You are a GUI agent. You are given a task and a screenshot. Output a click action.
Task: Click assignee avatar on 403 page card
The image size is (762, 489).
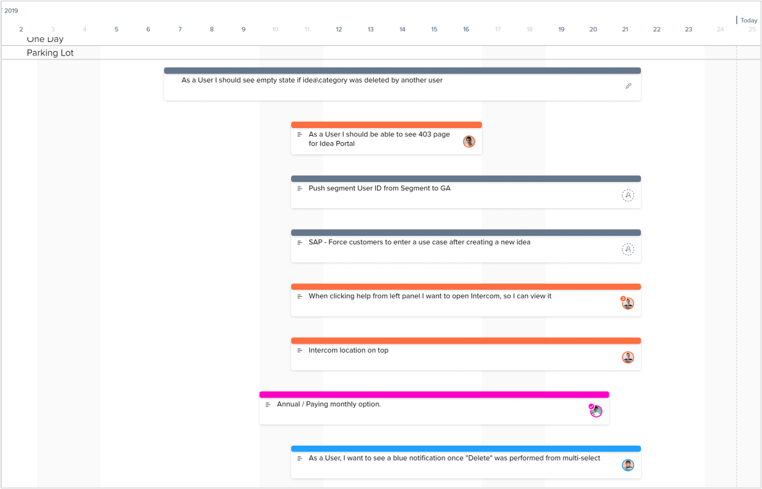469,142
